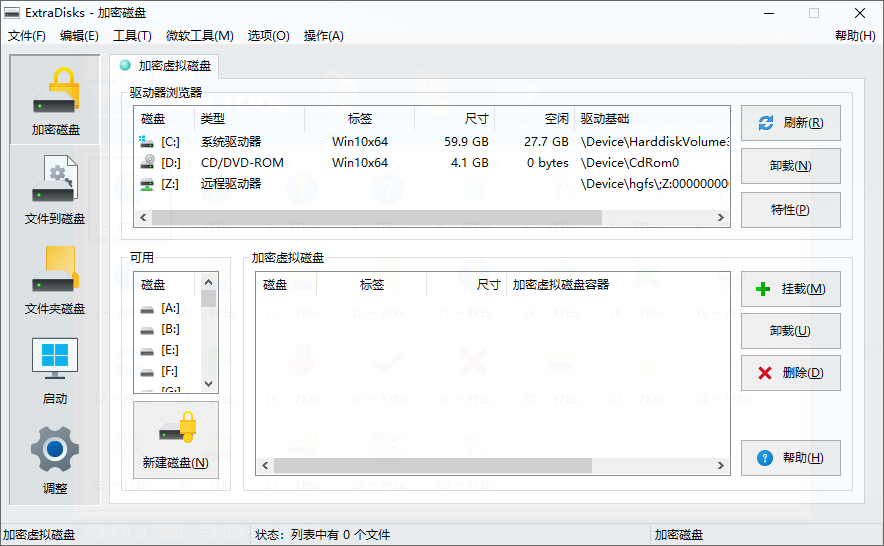Click the teal dot on 加密虚拟磁盘 tab

[125, 65]
